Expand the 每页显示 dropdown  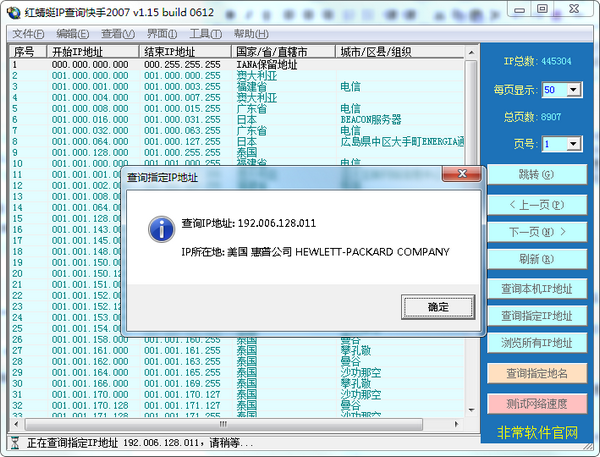(x=573, y=90)
